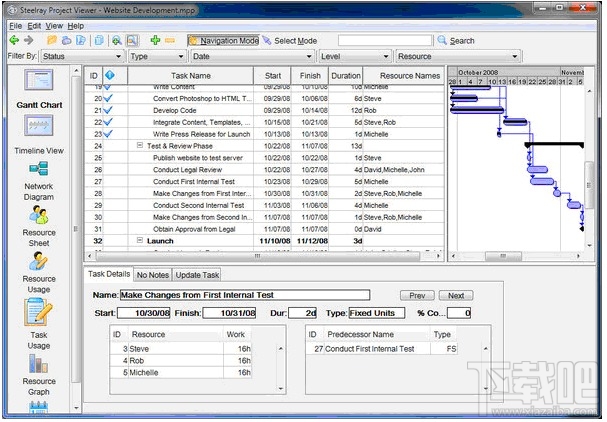Click the Start column header
Image resolution: width=607 pixels, height=422 pixels.
[x=273, y=76]
